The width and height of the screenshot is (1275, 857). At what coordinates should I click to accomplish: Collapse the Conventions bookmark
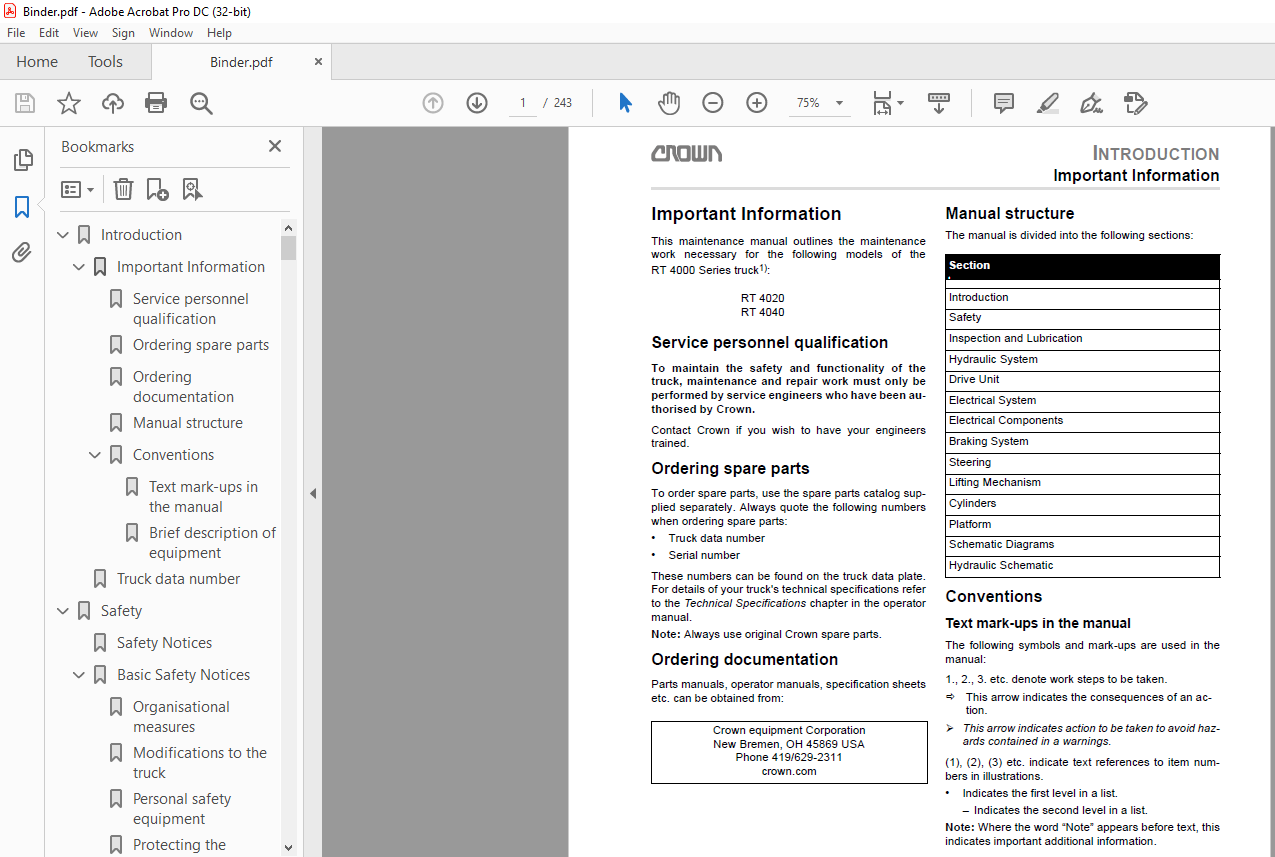pyautogui.click(x=96, y=455)
